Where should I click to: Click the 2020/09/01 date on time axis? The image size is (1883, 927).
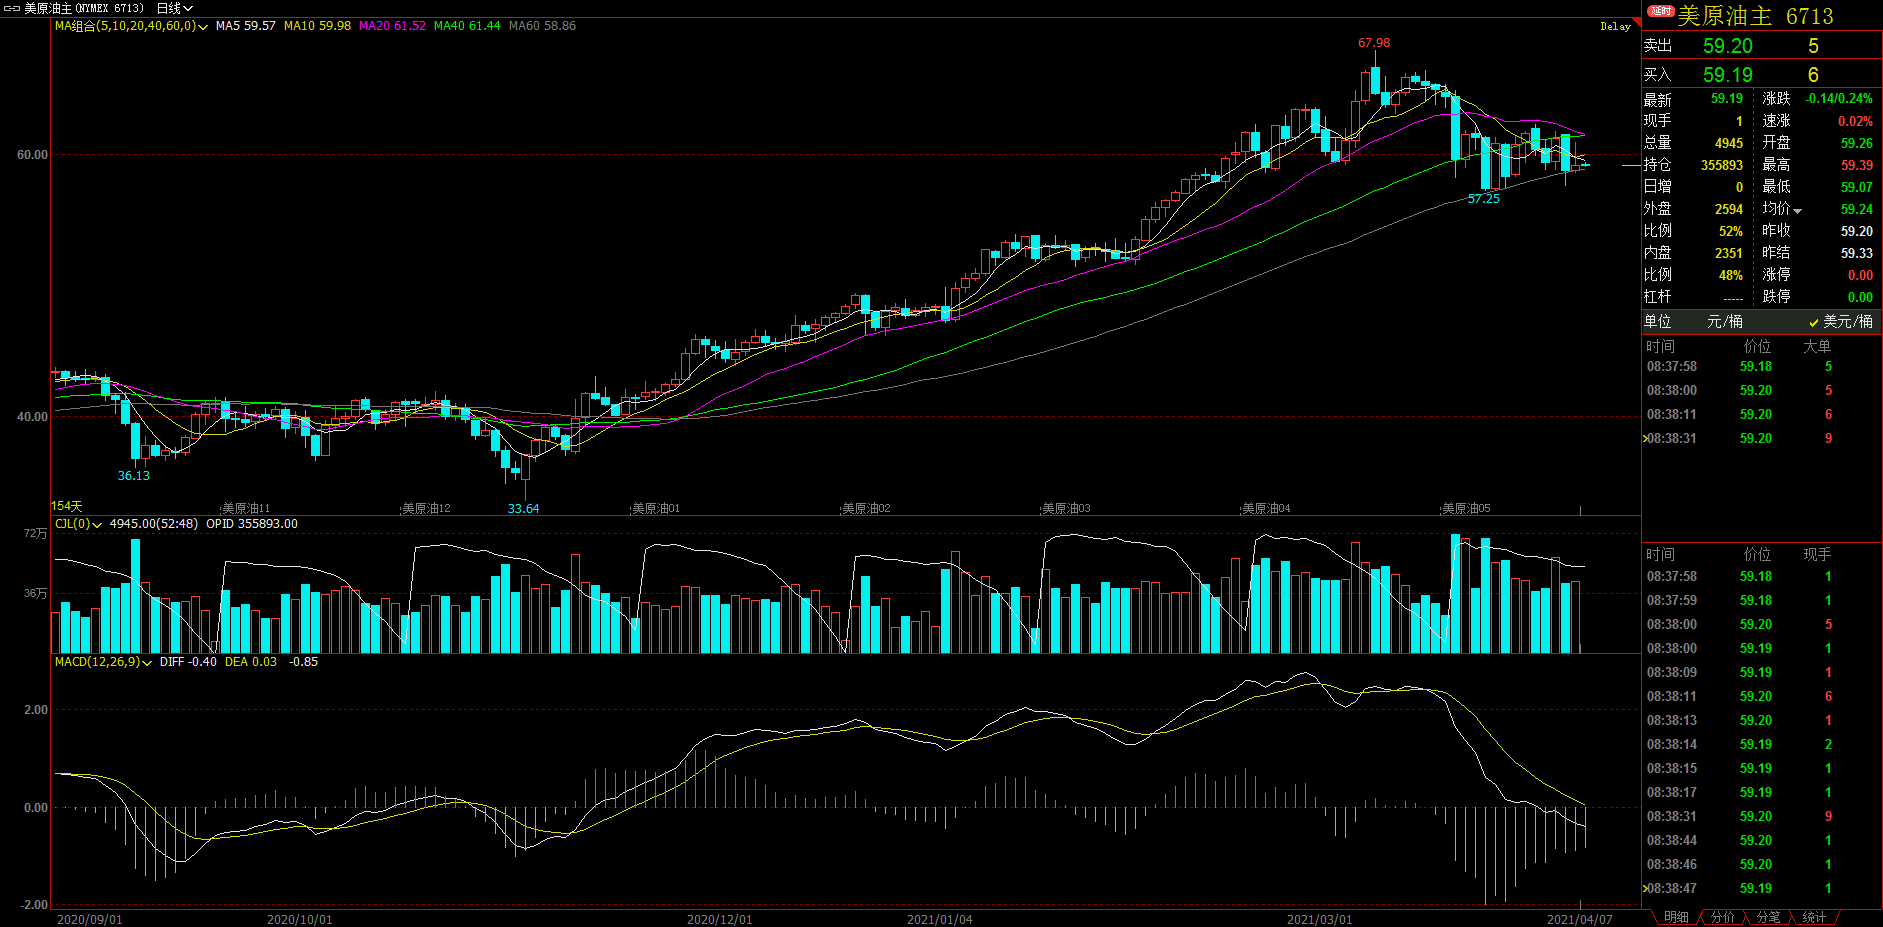coord(89,920)
